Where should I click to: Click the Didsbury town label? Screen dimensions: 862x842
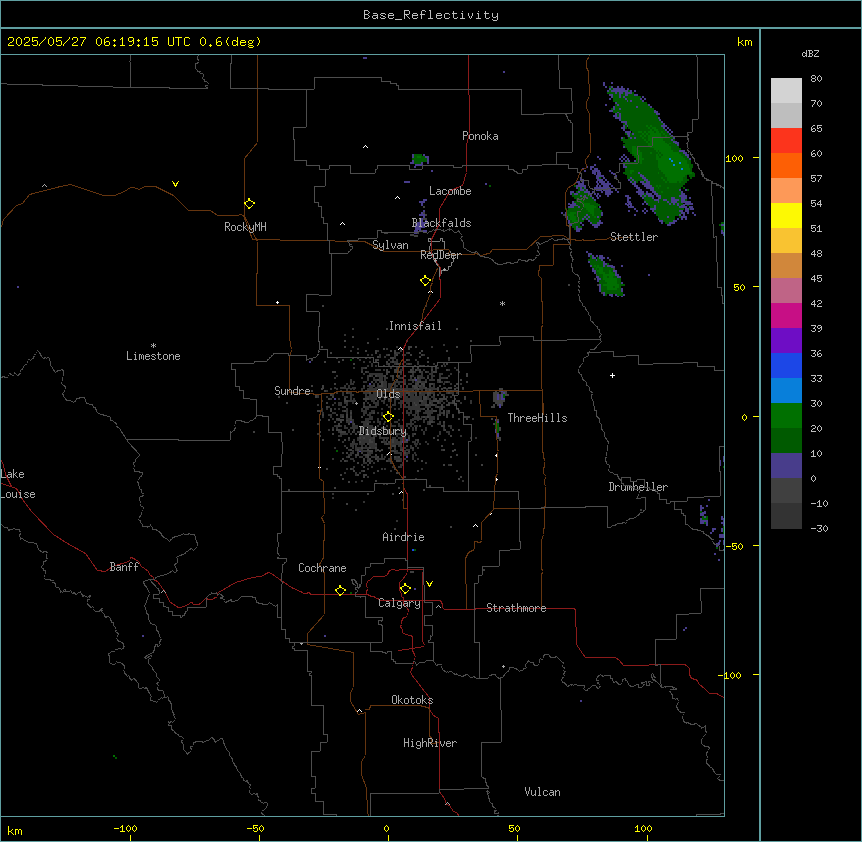click(x=383, y=431)
